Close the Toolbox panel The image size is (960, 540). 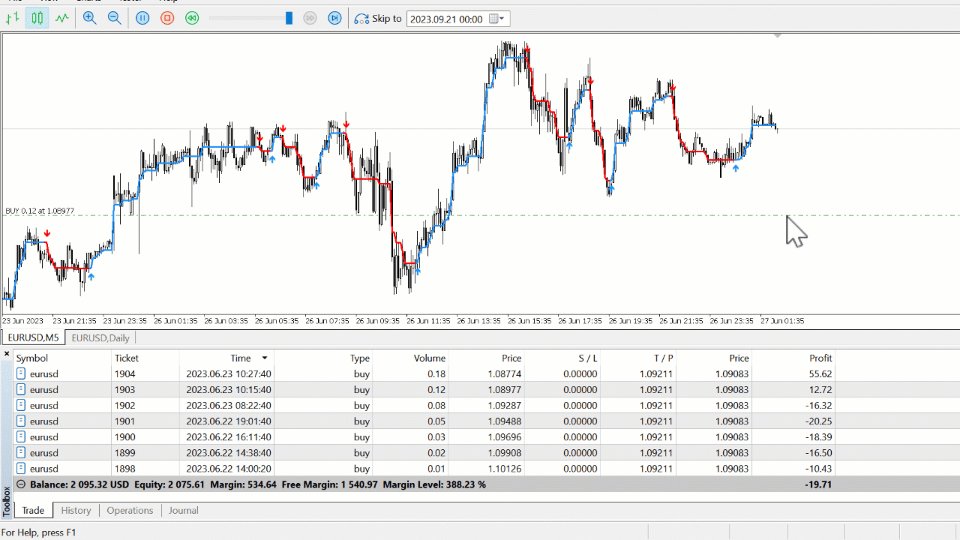pyautogui.click(x=6, y=354)
